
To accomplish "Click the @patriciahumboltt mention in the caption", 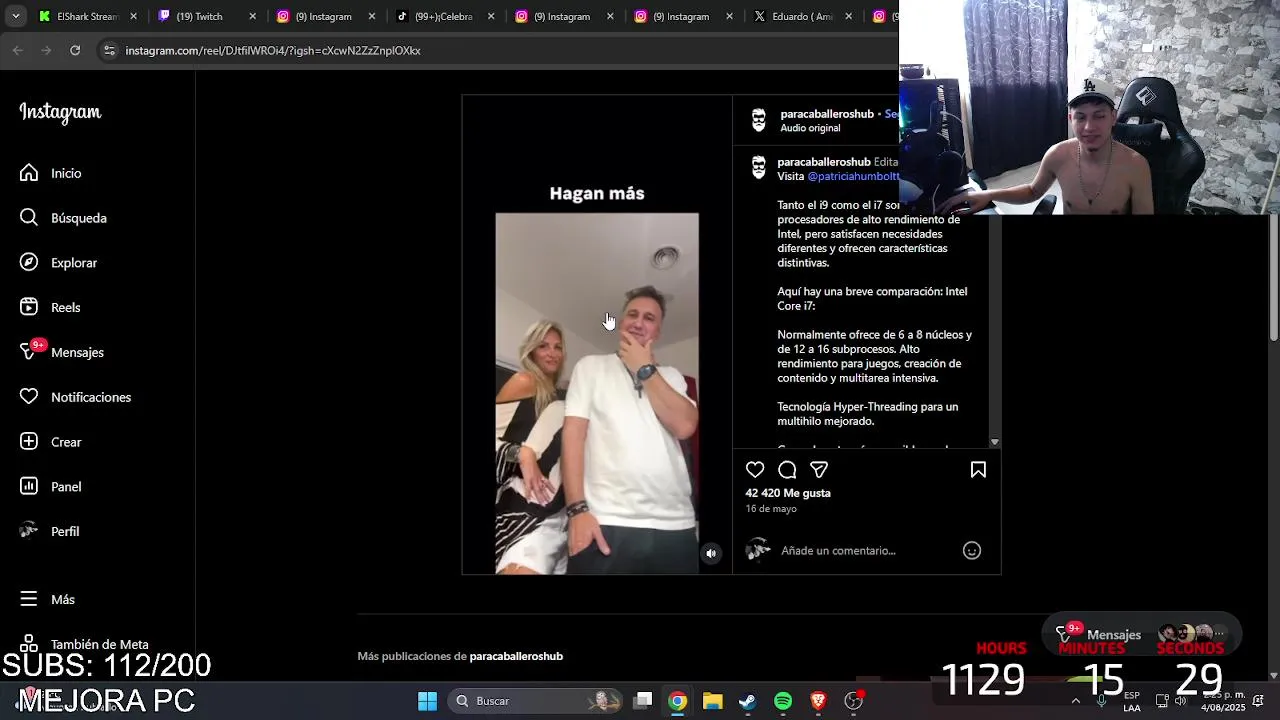I will coord(853,176).
